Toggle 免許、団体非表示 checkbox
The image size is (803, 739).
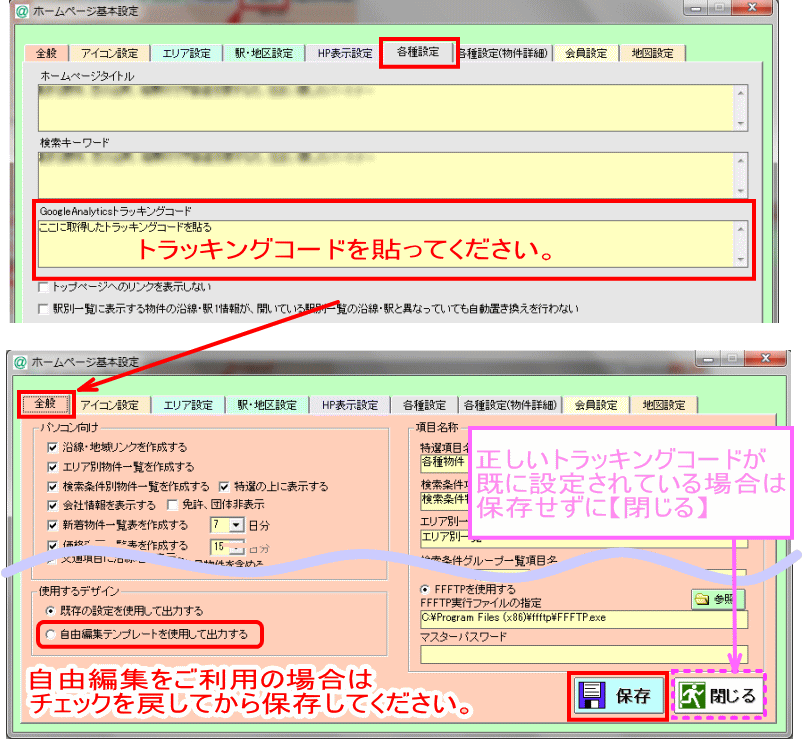[173, 505]
